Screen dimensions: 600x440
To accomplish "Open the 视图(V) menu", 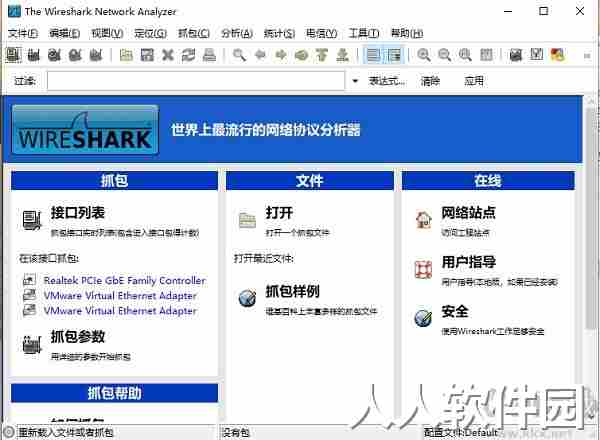I will pyautogui.click(x=107, y=34).
